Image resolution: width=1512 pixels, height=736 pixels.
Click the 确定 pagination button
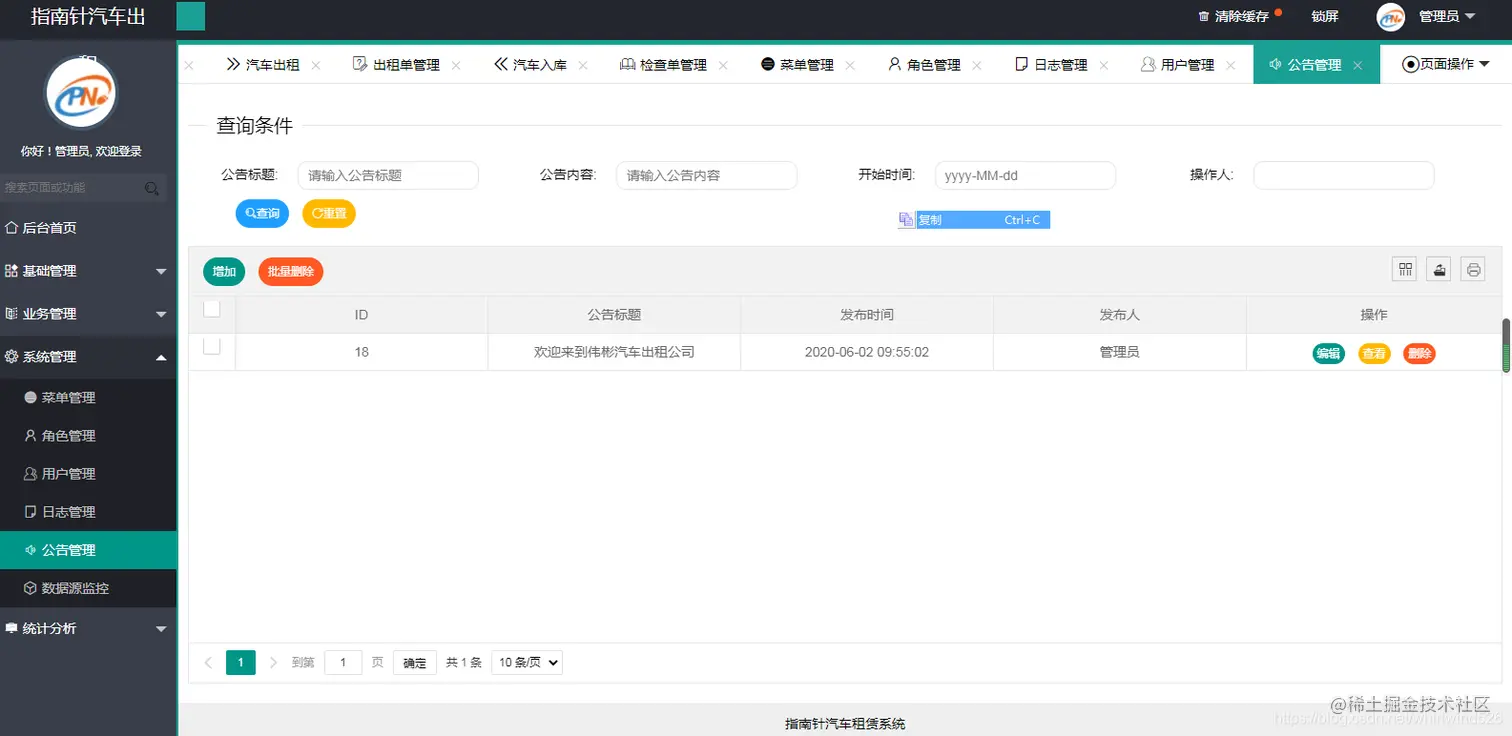(415, 662)
